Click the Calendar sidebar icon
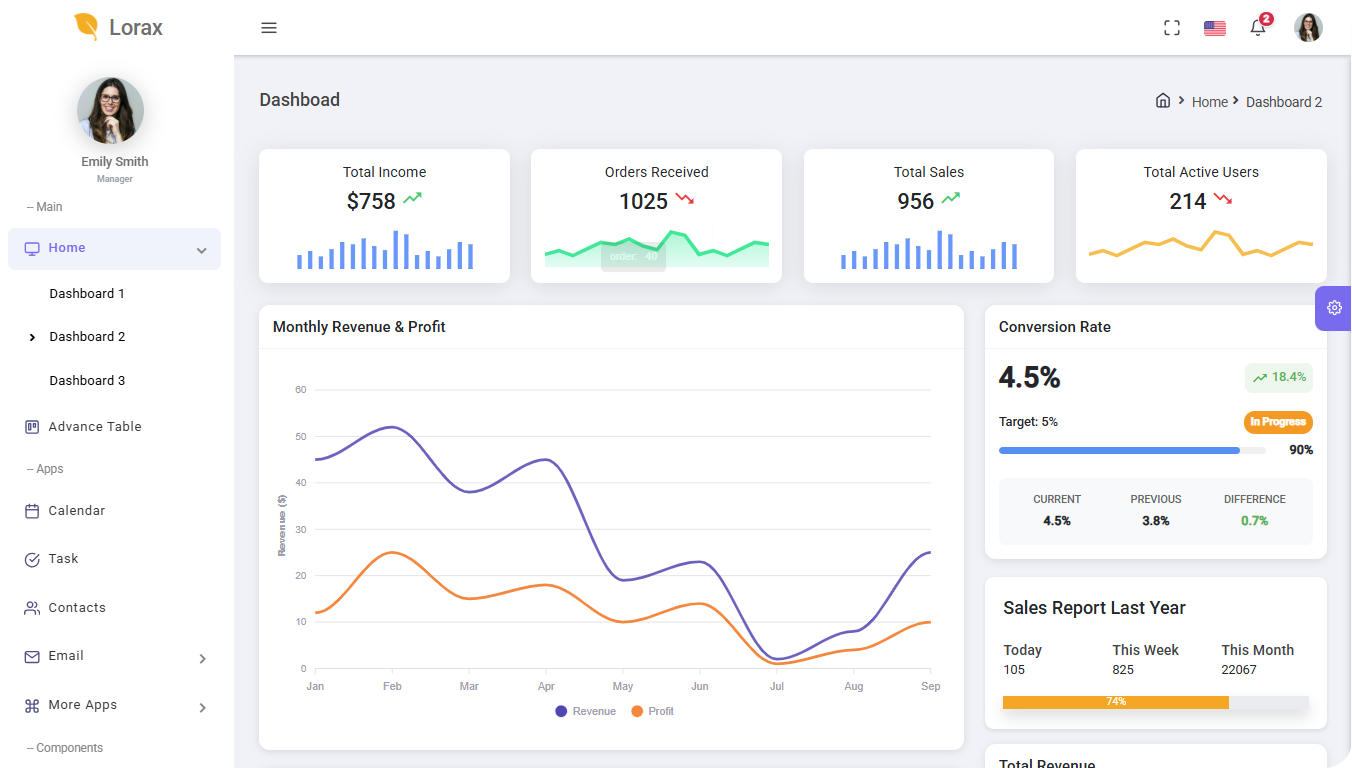Image resolution: width=1352 pixels, height=768 pixels. coord(32,511)
